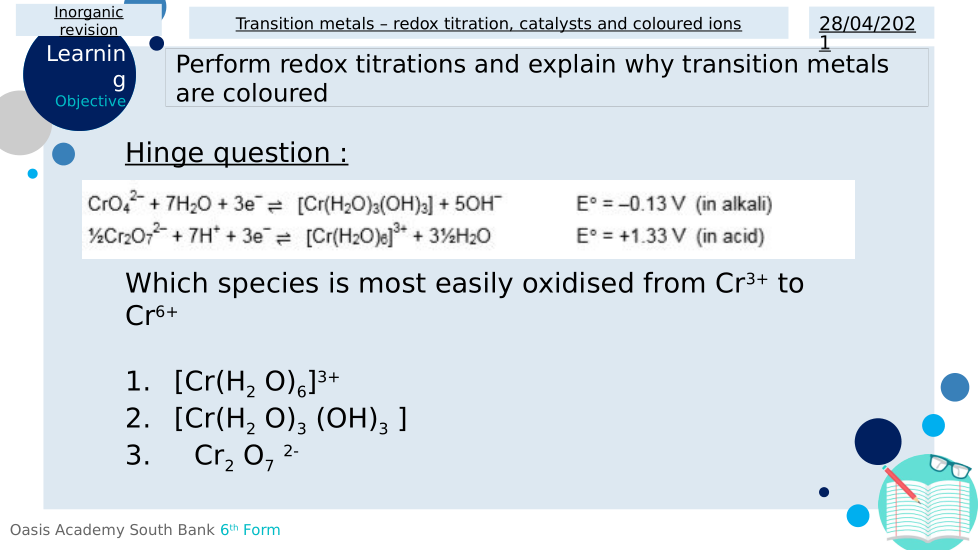978x550 pixels.
Task: Click the Which species is most easily oxidised question
Action: tap(464, 298)
